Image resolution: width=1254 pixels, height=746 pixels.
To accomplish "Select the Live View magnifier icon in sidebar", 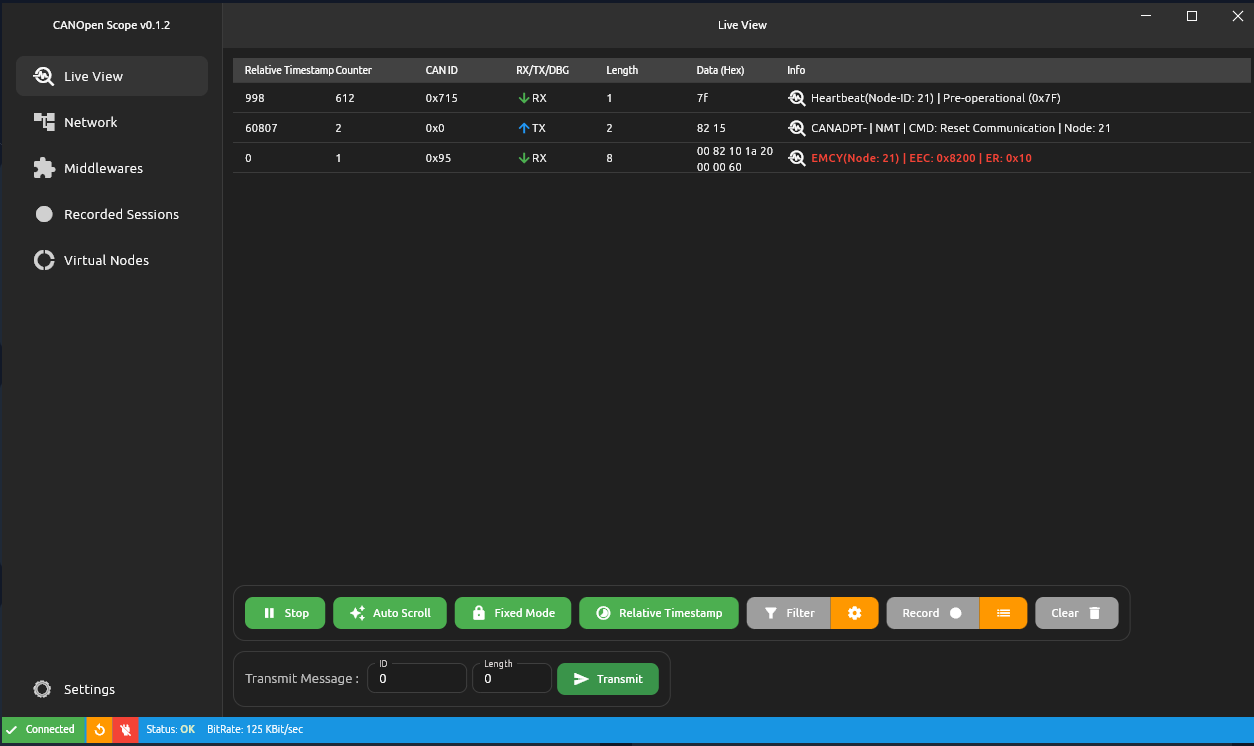I will (42, 75).
